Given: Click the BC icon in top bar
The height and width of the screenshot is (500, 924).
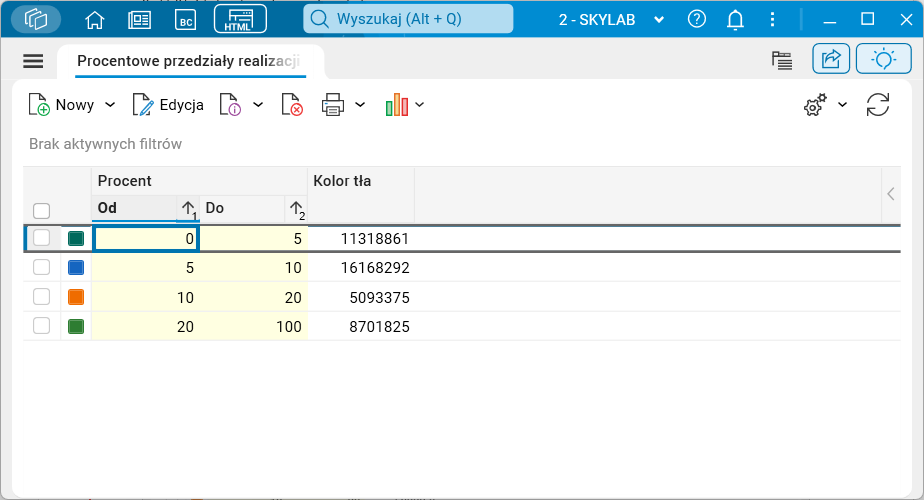Looking at the screenshot, I should 186,20.
